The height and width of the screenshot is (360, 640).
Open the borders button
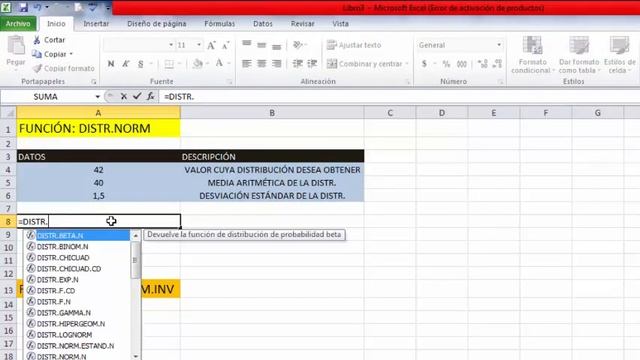[169, 64]
